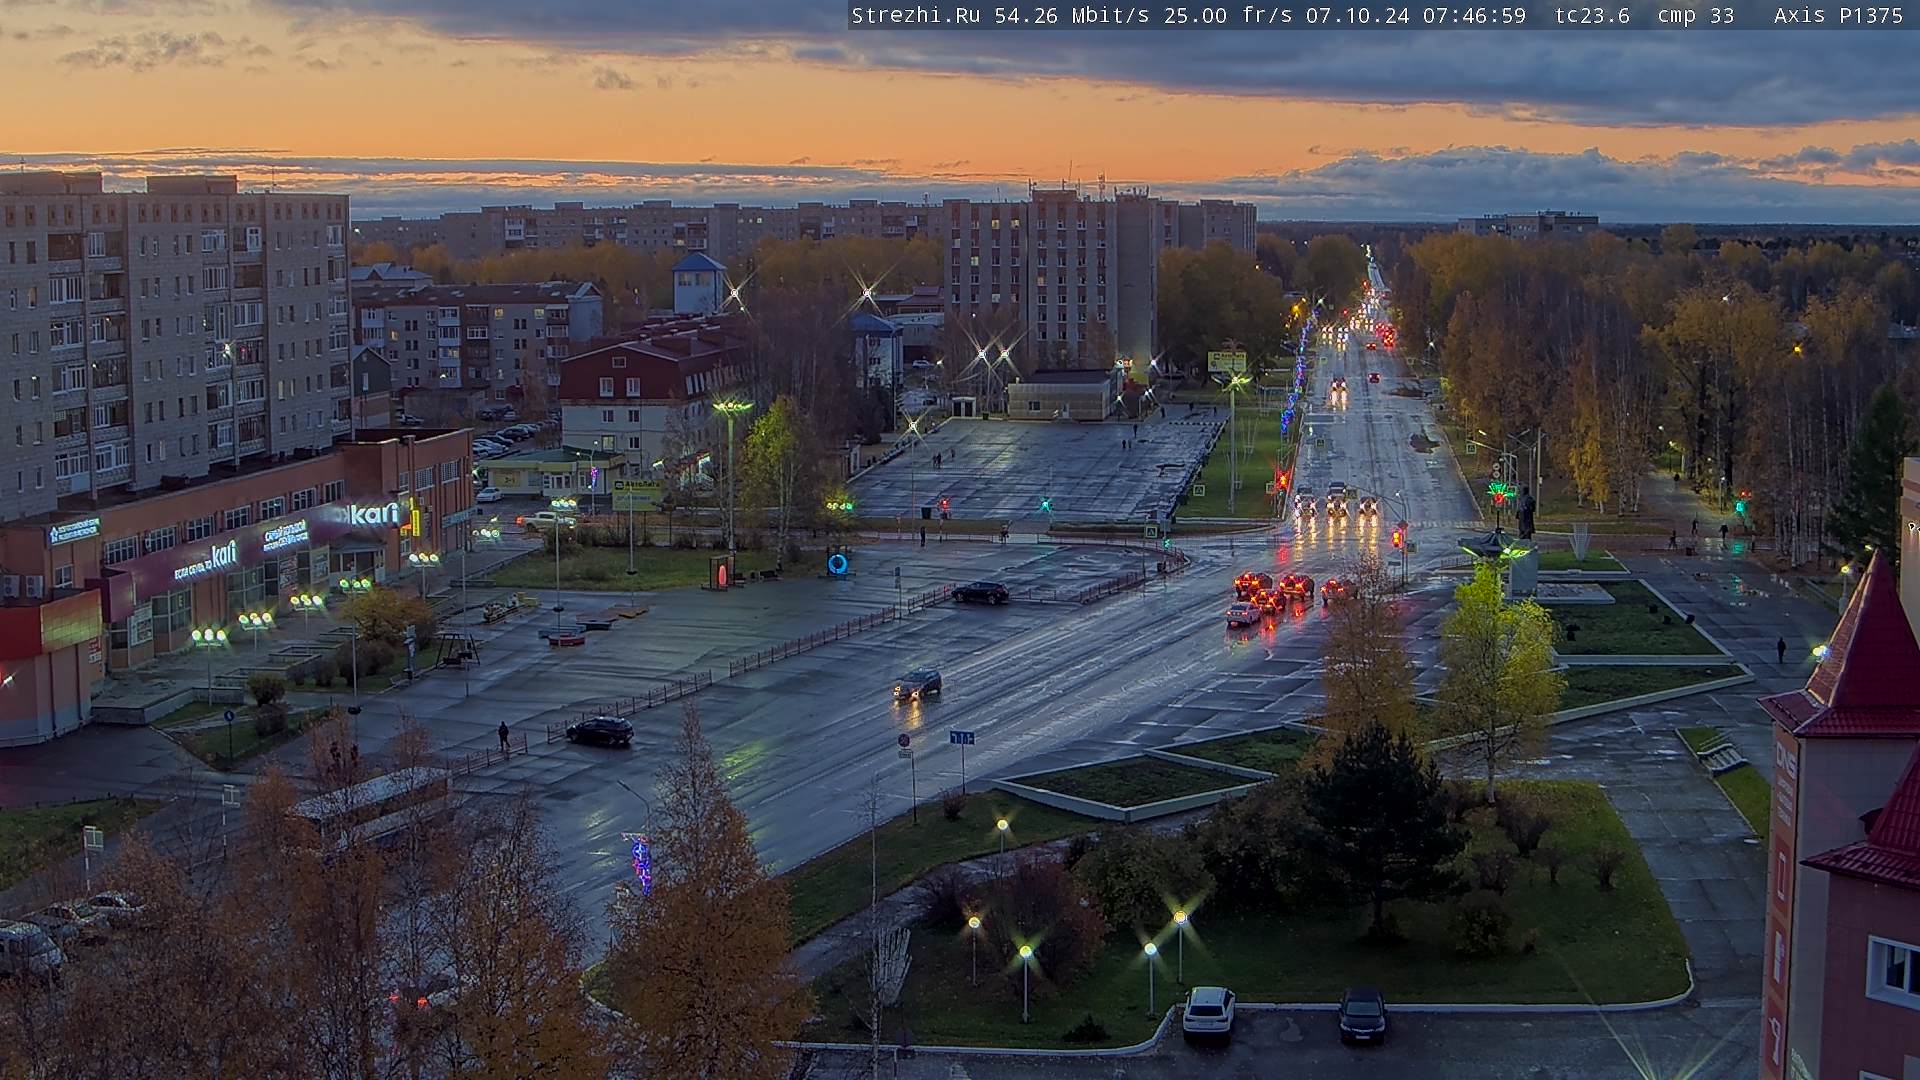
Task: Click the tc23.6 overlay value
Action: click(x=1592, y=16)
